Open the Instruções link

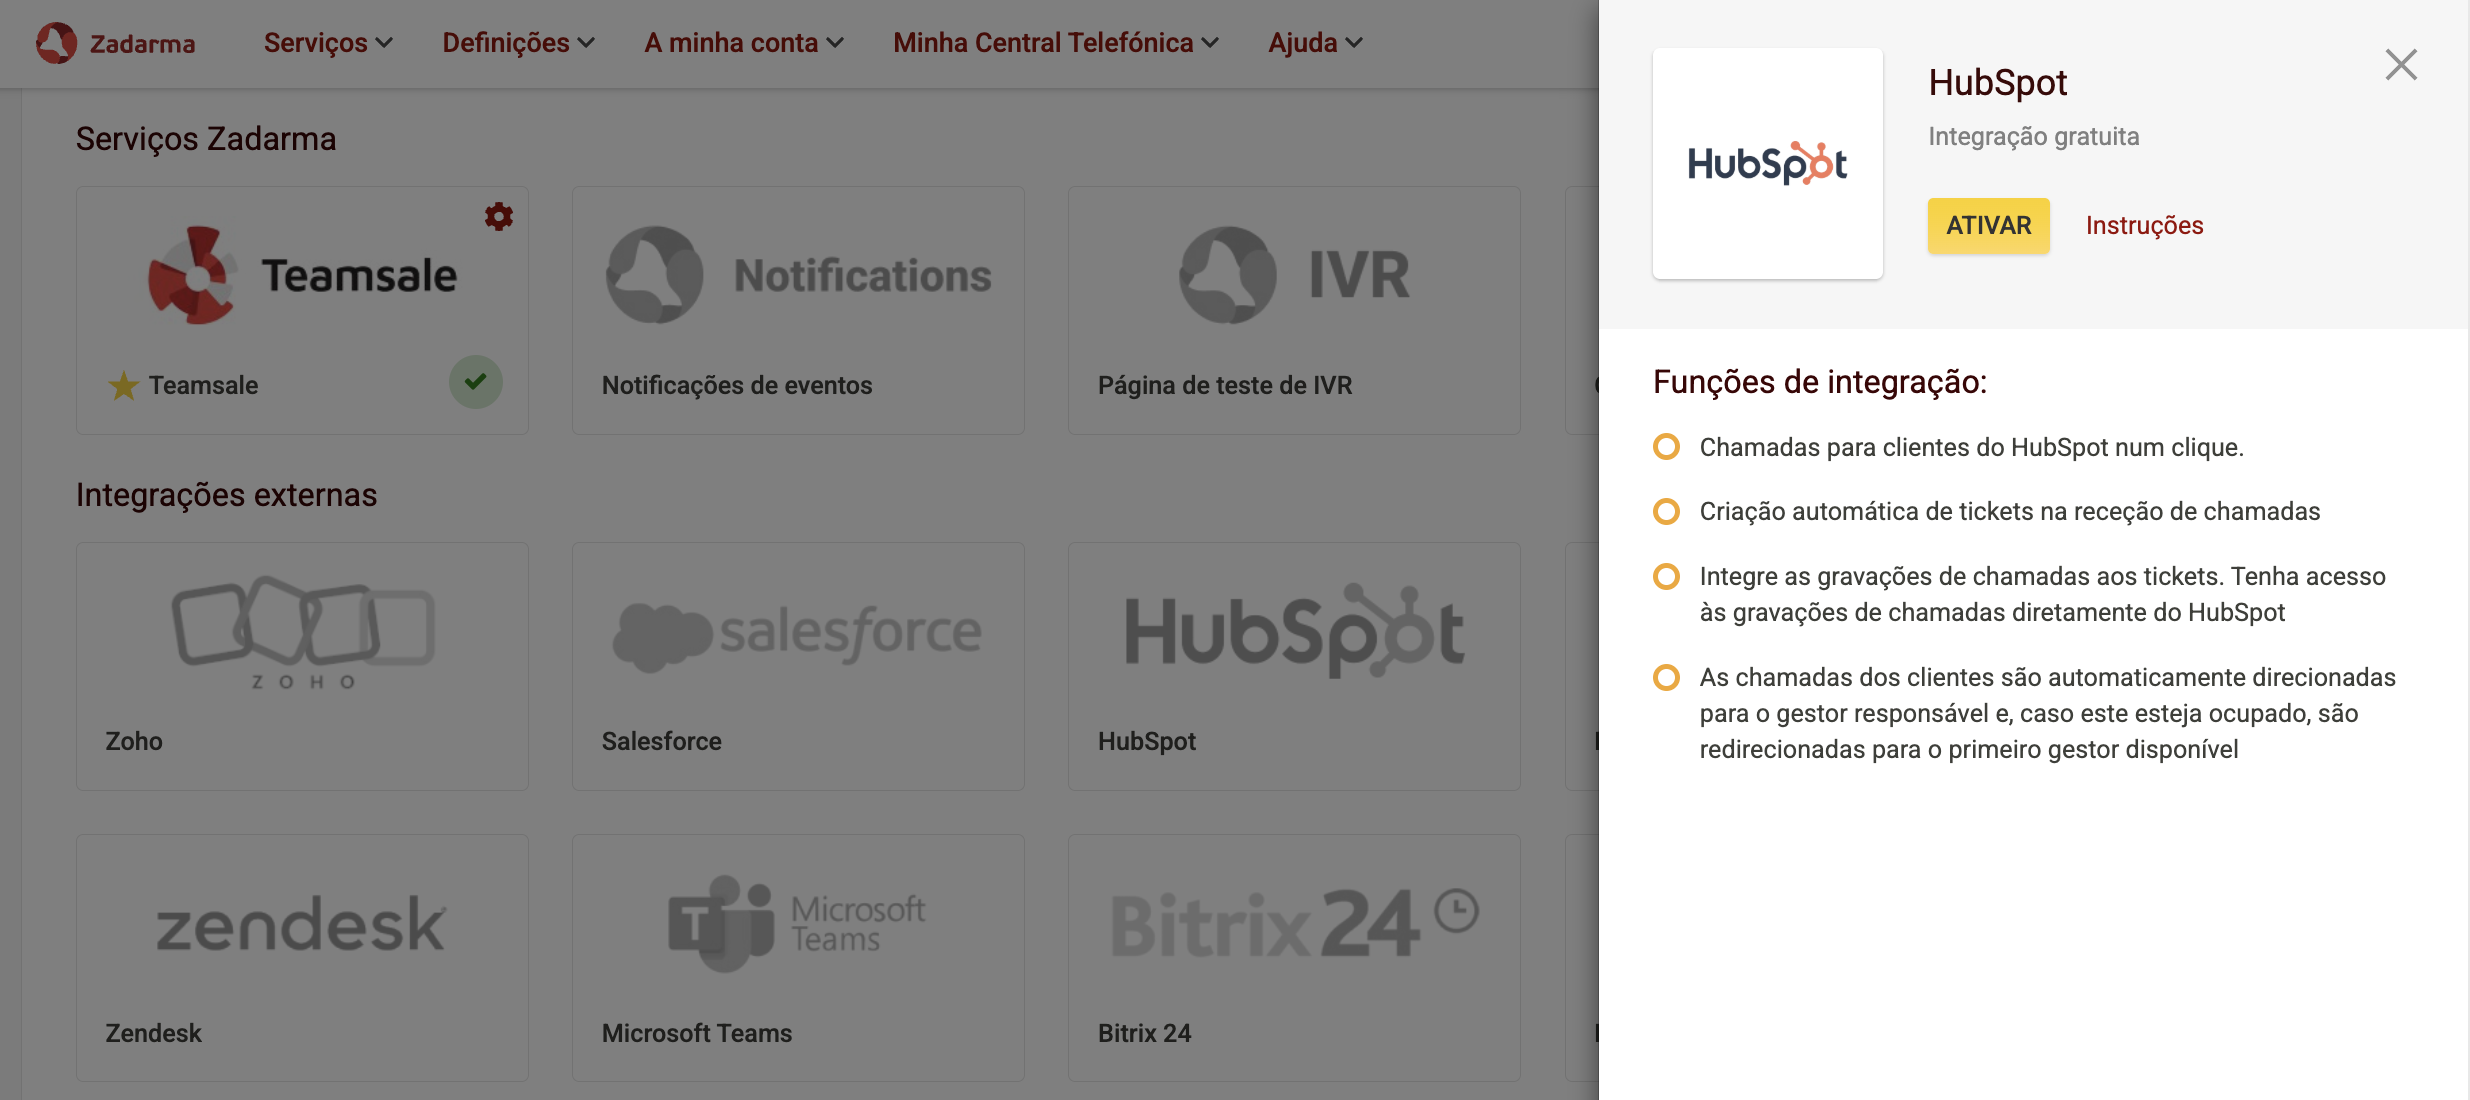[2145, 225]
